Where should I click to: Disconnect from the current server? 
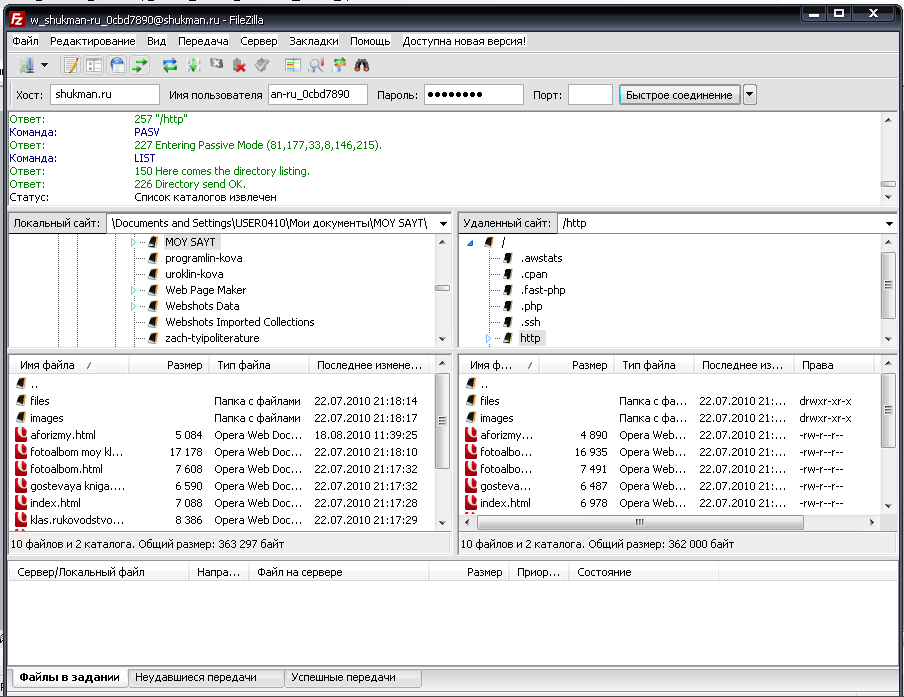(x=239, y=65)
